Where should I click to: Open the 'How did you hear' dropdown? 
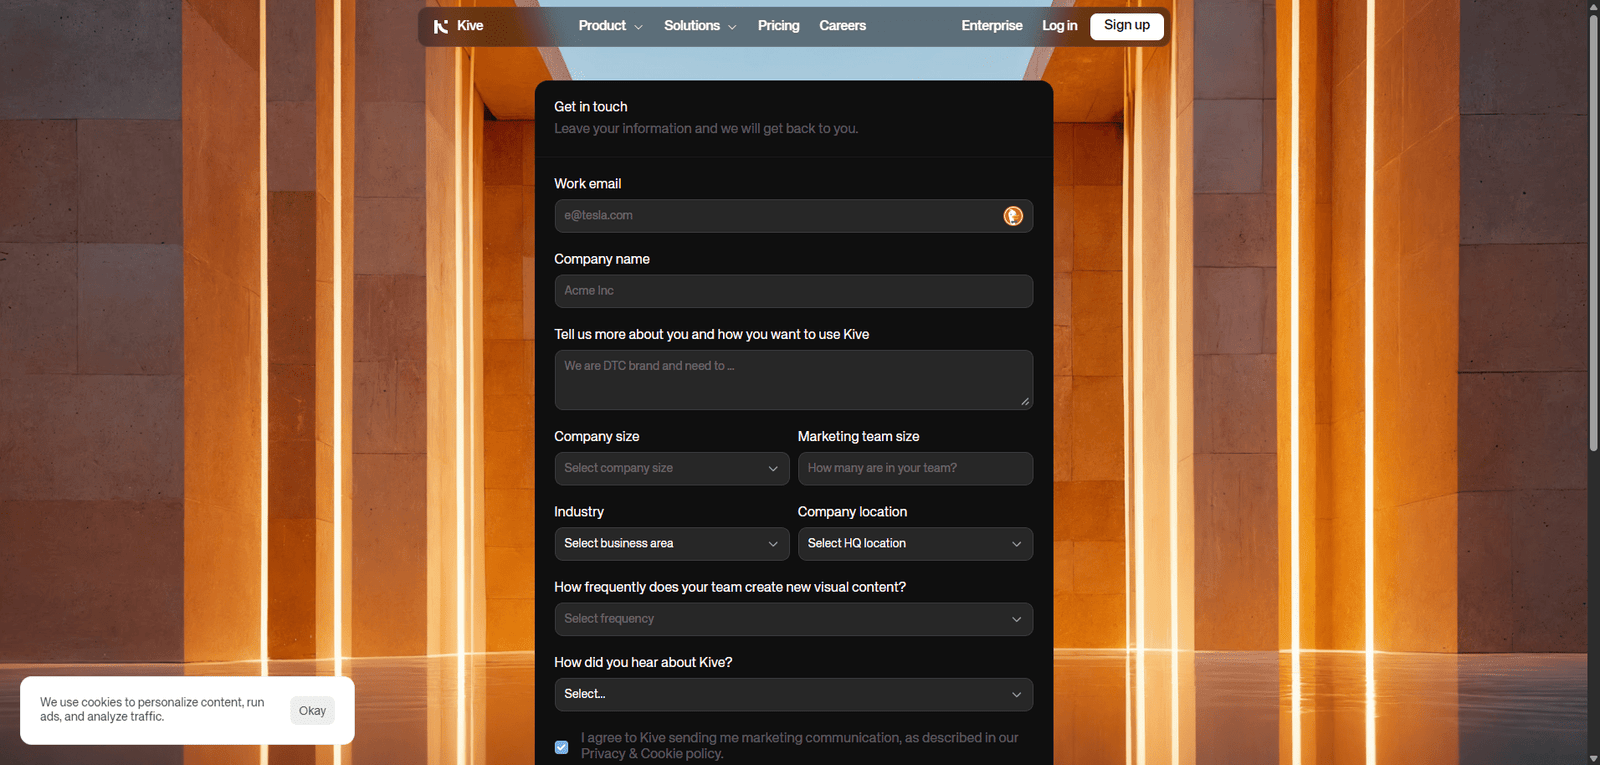(x=793, y=694)
